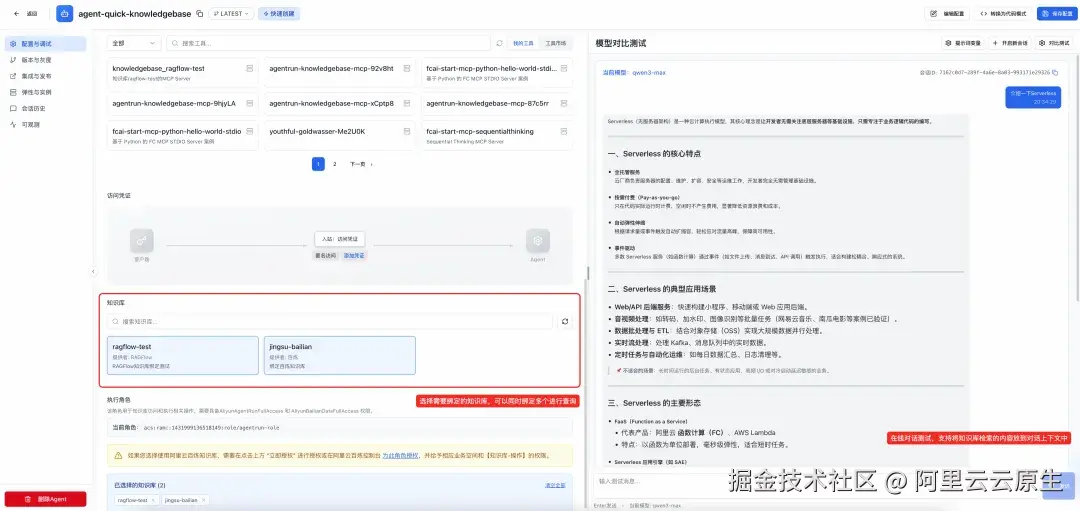Screen dimensions: 1080x511
Task: Copy the agent-quick-knowledgebase name
Action: (200, 14)
